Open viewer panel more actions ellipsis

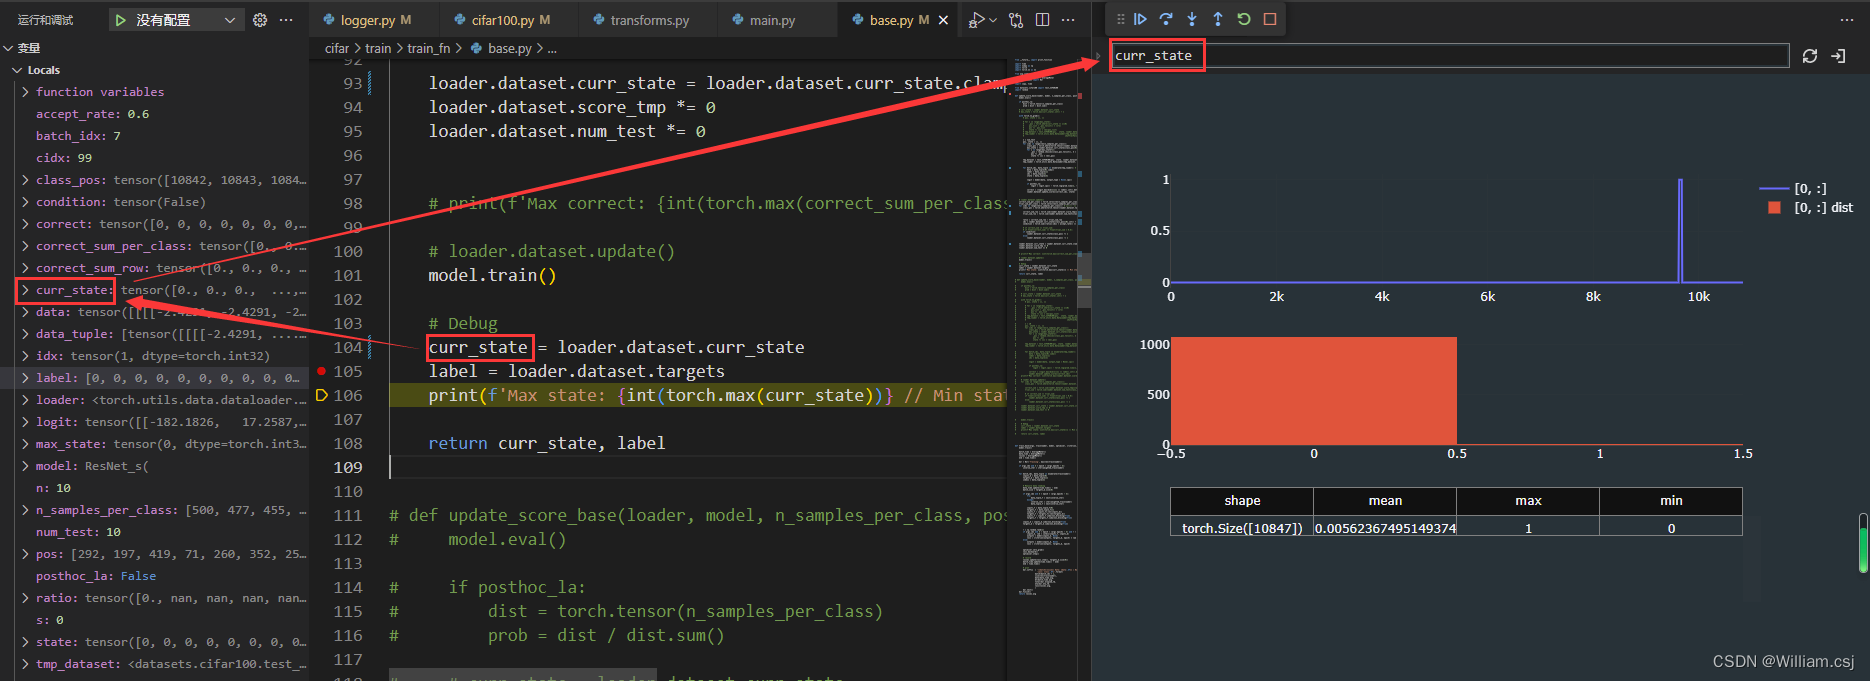point(1846,20)
